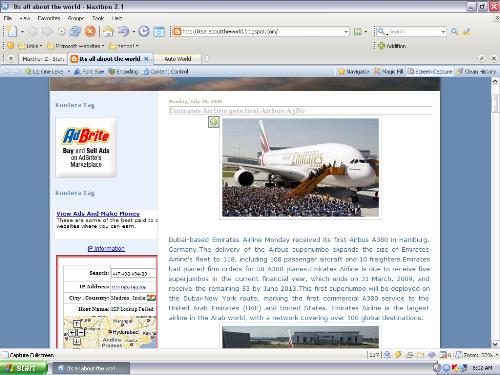Screen dimensions: 500x375
Task: Click the Magic Fill toolbar button
Action: (x=388, y=71)
